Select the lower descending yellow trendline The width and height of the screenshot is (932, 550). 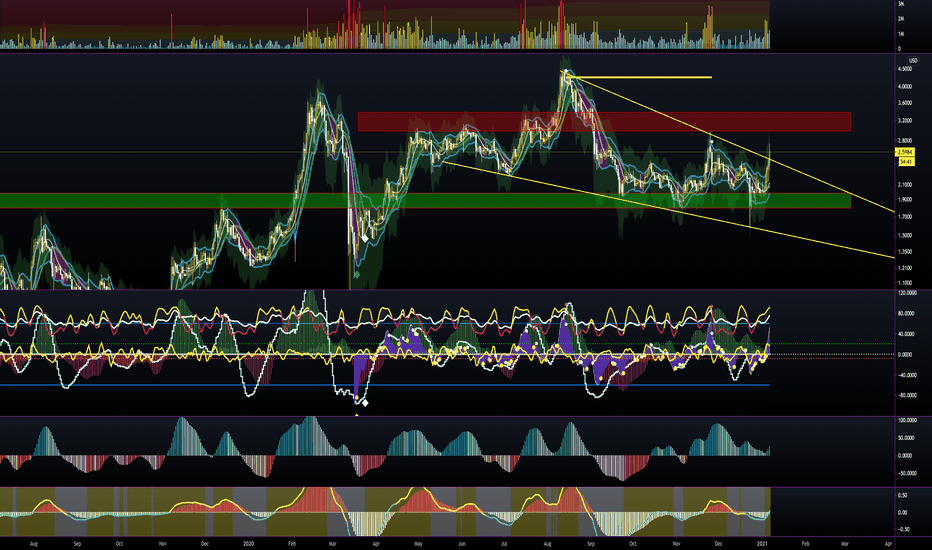tap(669, 209)
